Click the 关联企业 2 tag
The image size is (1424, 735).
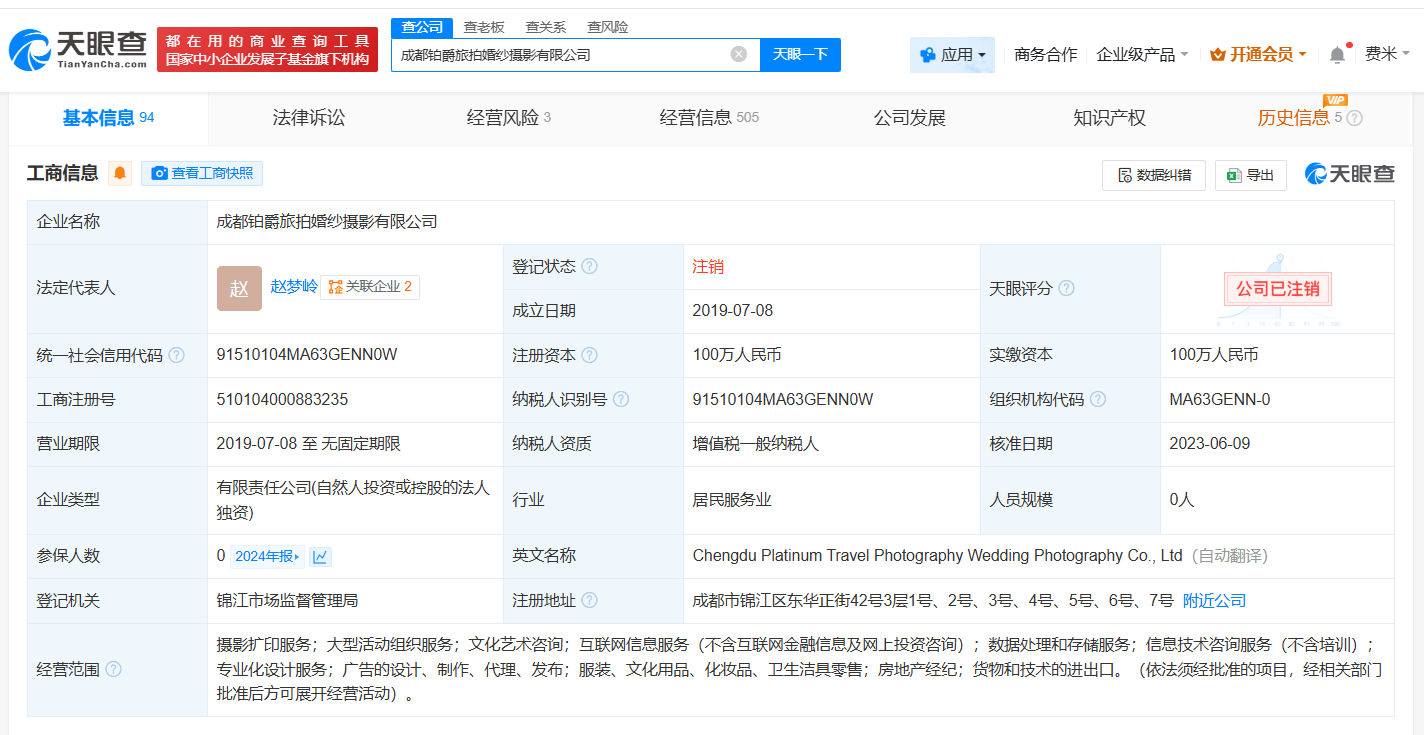click(370, 287)
